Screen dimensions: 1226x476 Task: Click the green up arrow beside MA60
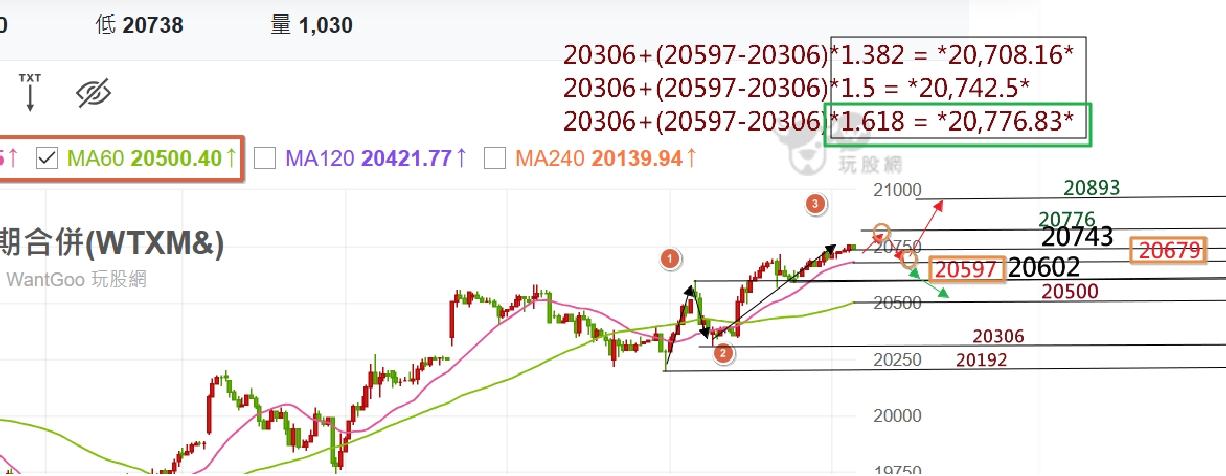point(231,157)
